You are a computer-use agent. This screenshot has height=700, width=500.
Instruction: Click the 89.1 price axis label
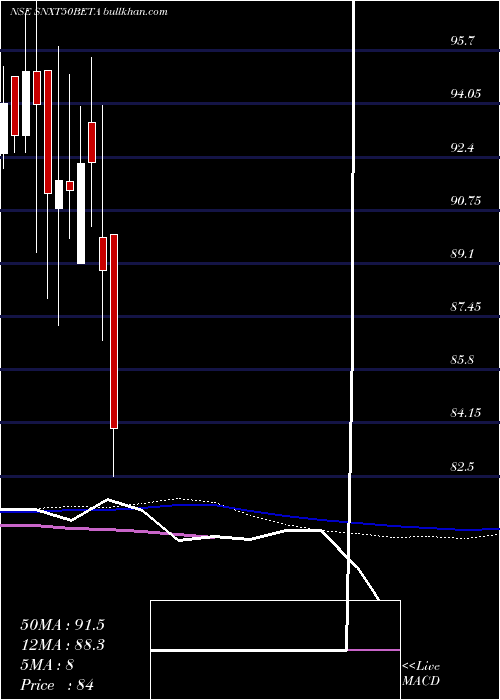point(462,254)
